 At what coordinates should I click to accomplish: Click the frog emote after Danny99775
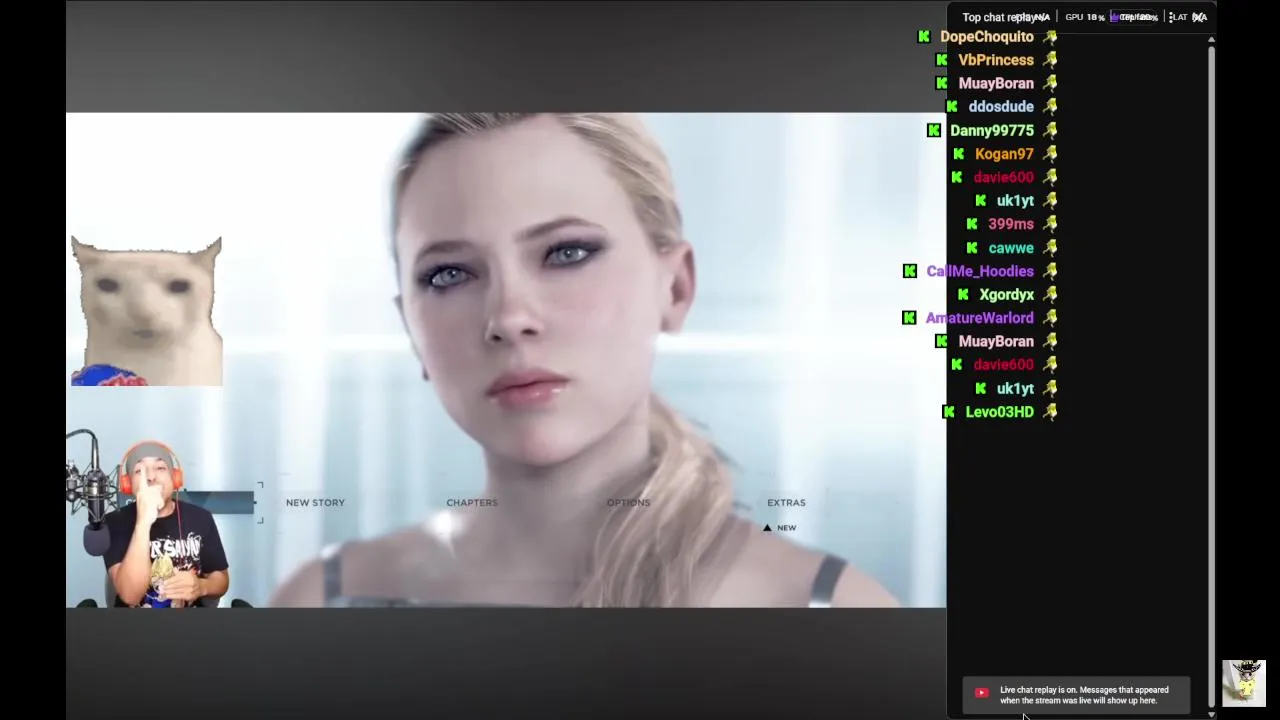pos(1050,130)
